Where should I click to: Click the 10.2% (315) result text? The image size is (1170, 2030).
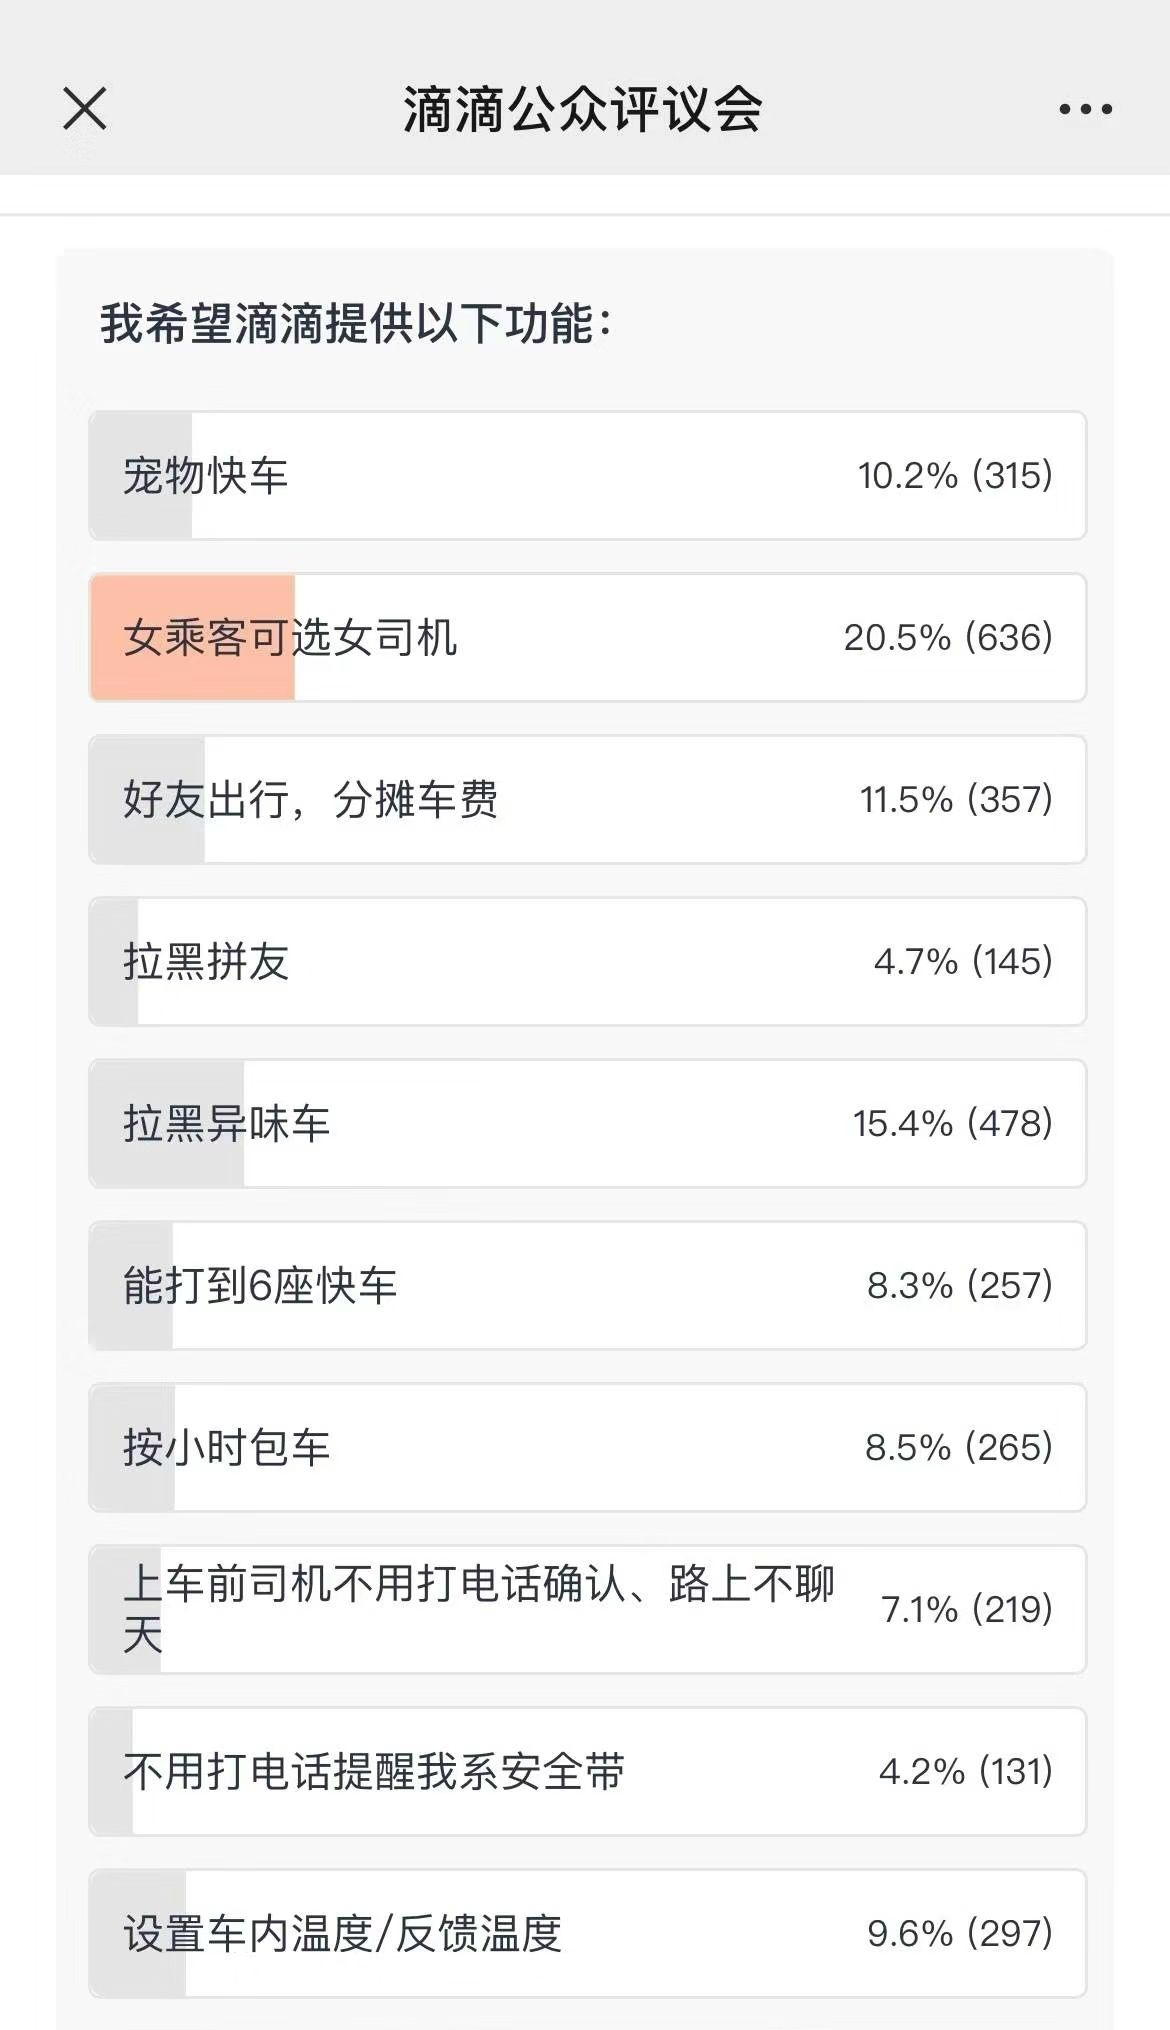tap(955, 476)
